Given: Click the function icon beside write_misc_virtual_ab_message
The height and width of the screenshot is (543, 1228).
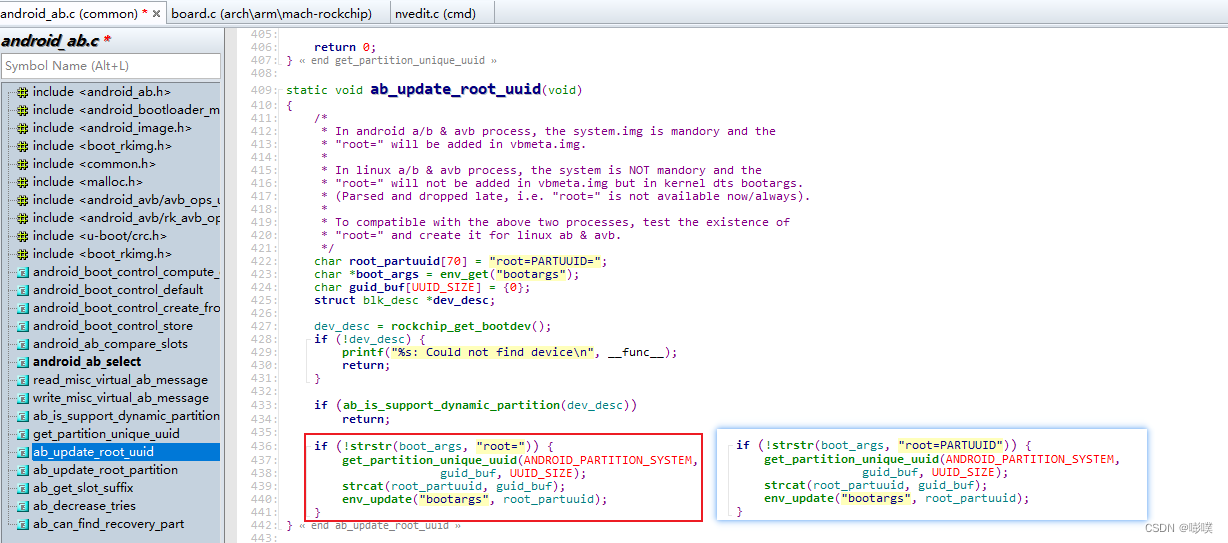Looking at the screenshot, I should click(22, 398).
